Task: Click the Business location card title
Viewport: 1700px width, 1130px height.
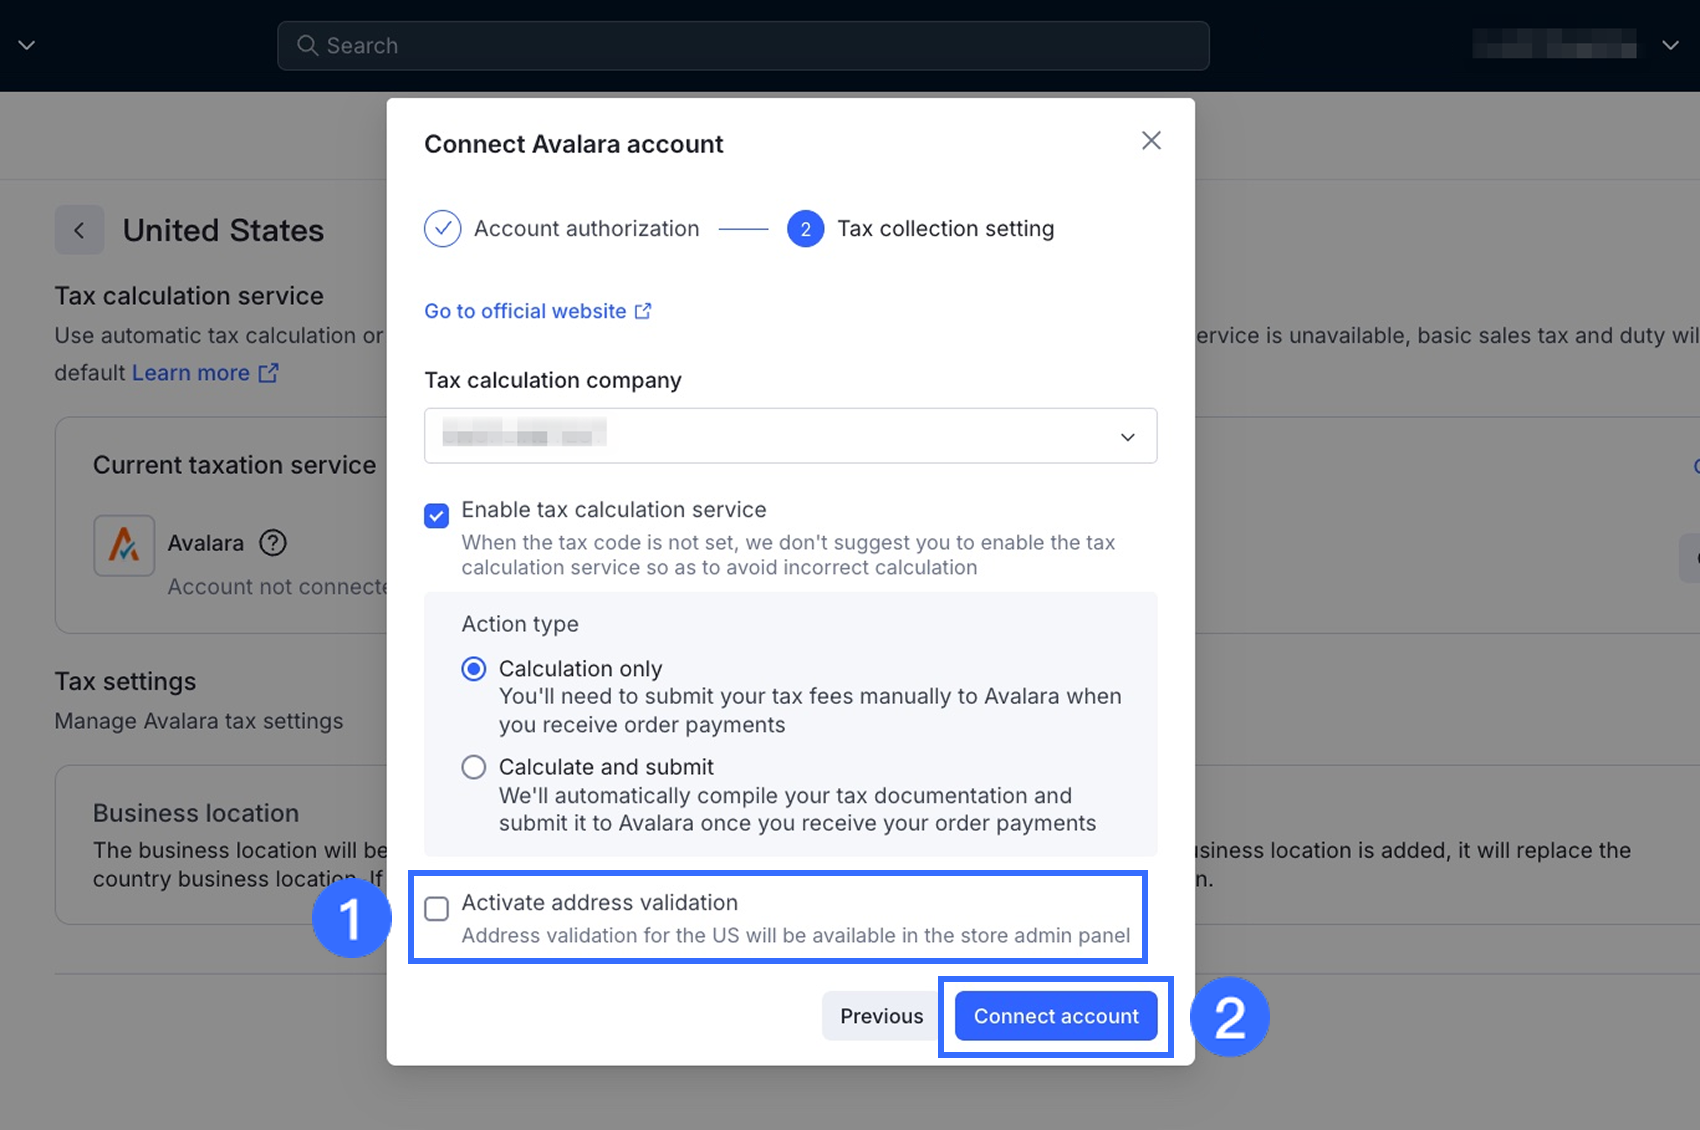Action: pos(196,813)
